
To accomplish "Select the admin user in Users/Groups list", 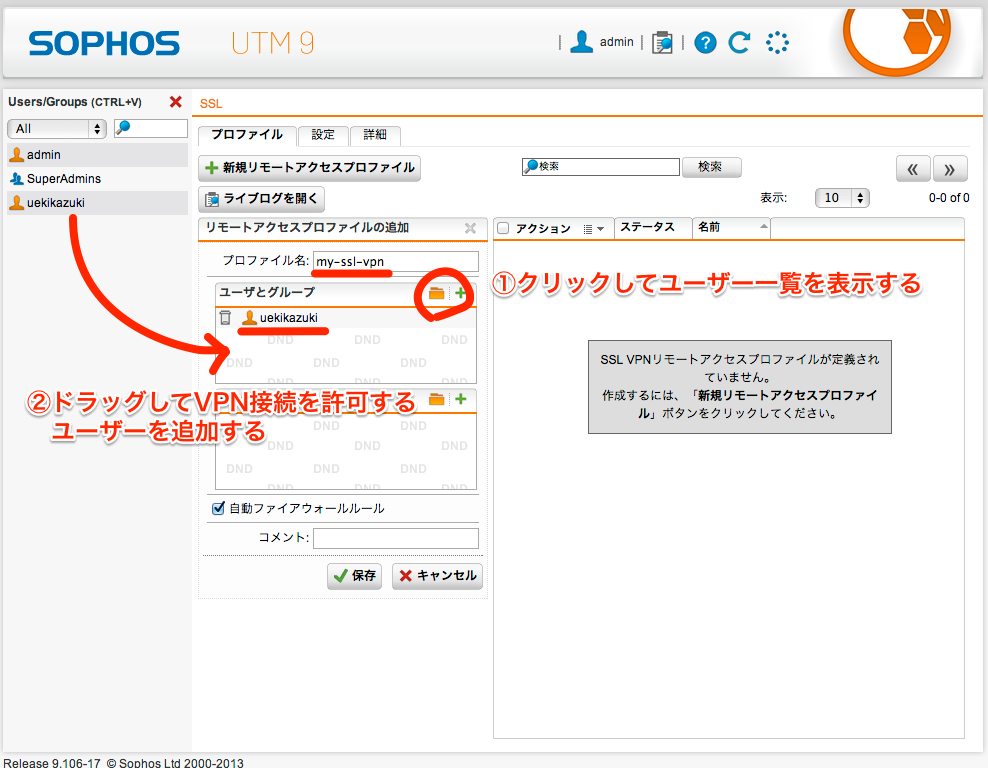I will coord(98,155).
